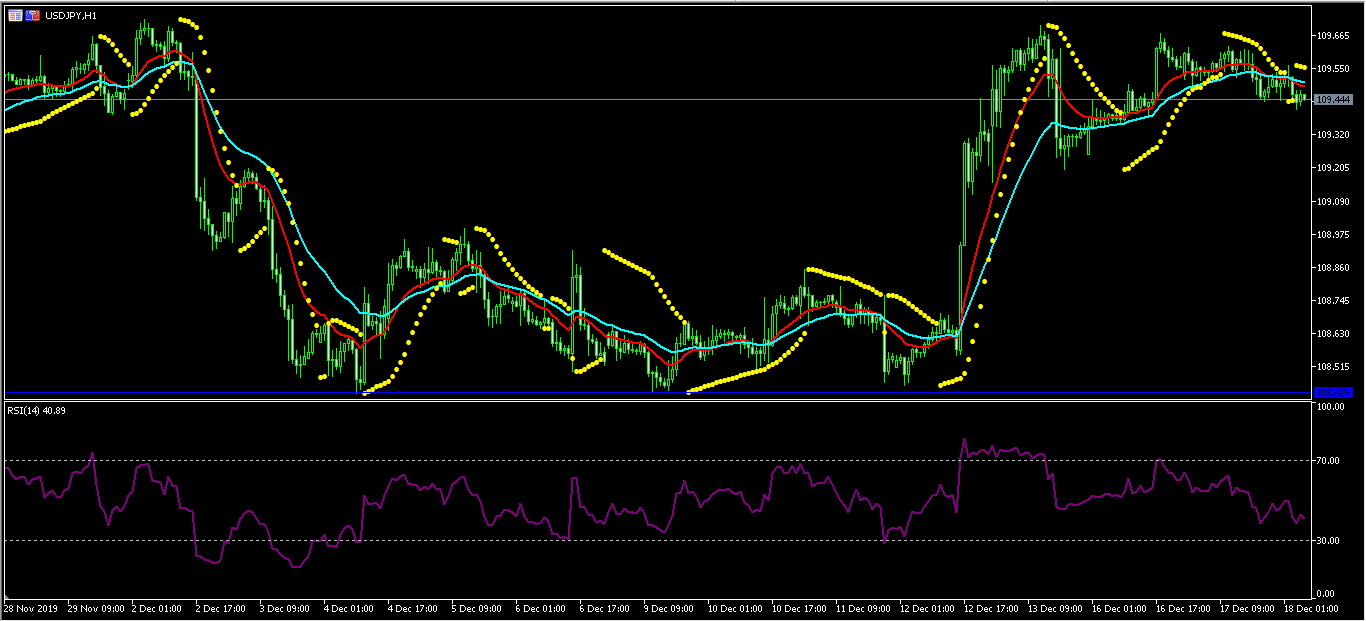1366x621 pixels.
Task: Click the 2 Dec 17:00 time label
Action: click(221, 608)
